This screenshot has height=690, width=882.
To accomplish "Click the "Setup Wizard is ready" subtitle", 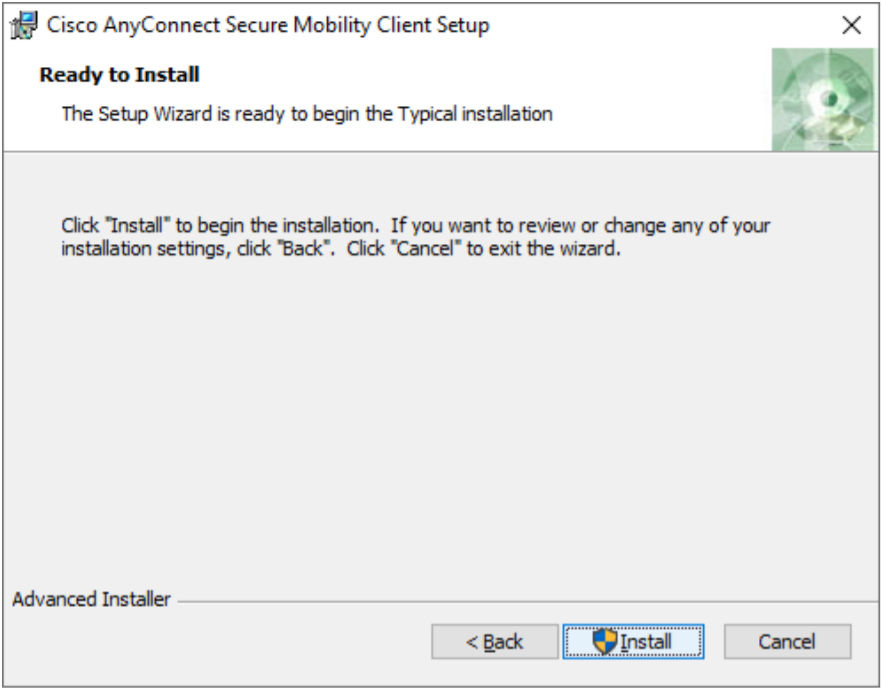I will (307, 114).
